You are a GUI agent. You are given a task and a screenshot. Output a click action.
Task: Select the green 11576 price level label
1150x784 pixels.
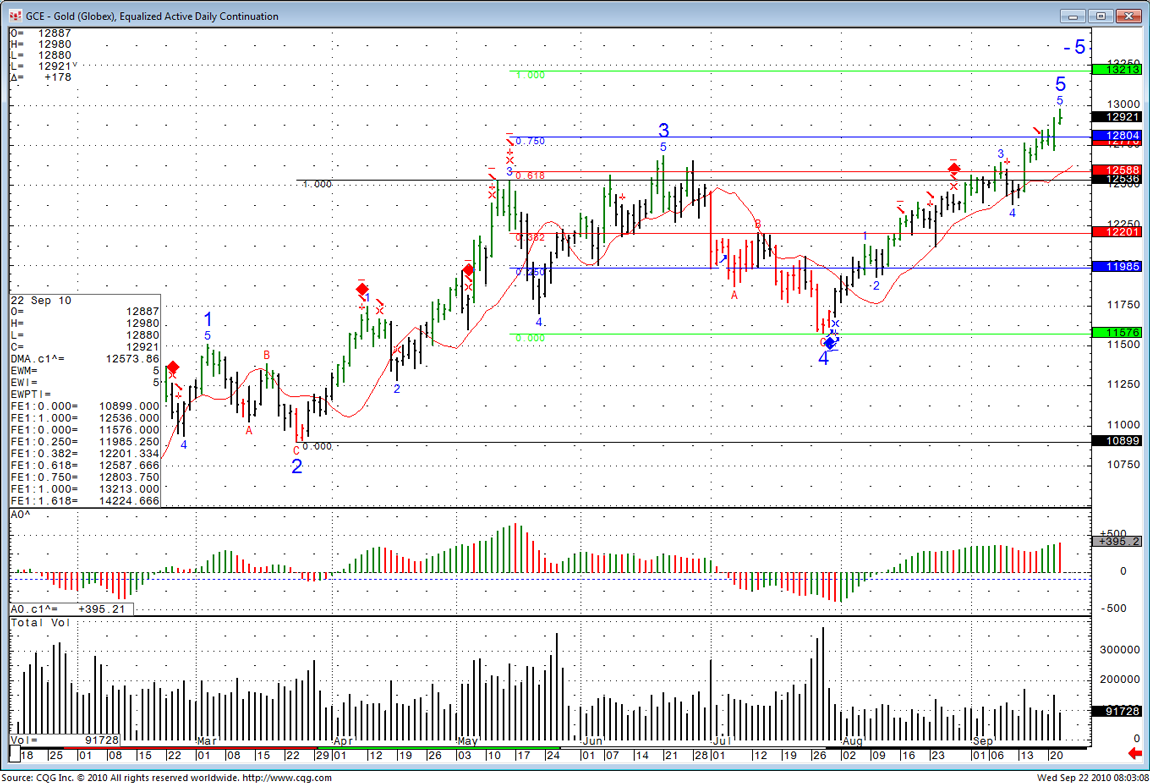click(1116, 332)
